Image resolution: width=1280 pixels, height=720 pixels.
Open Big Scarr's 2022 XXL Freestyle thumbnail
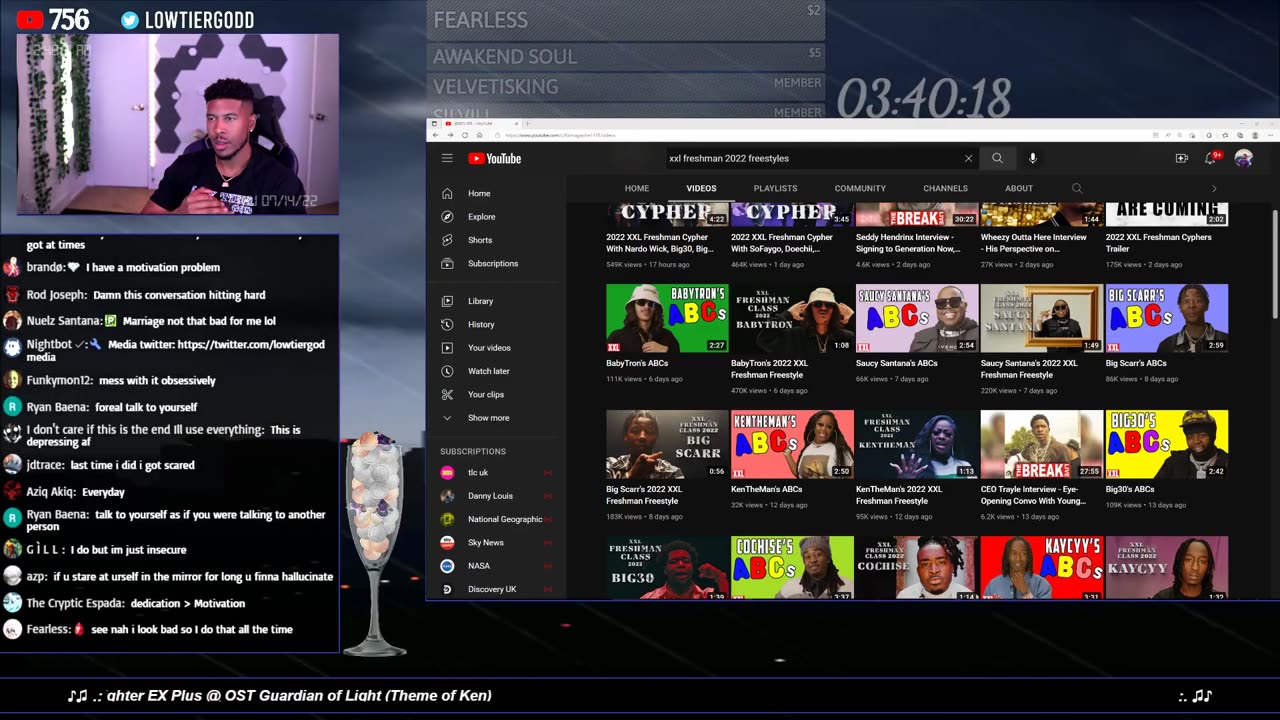(x=667, y=444)
